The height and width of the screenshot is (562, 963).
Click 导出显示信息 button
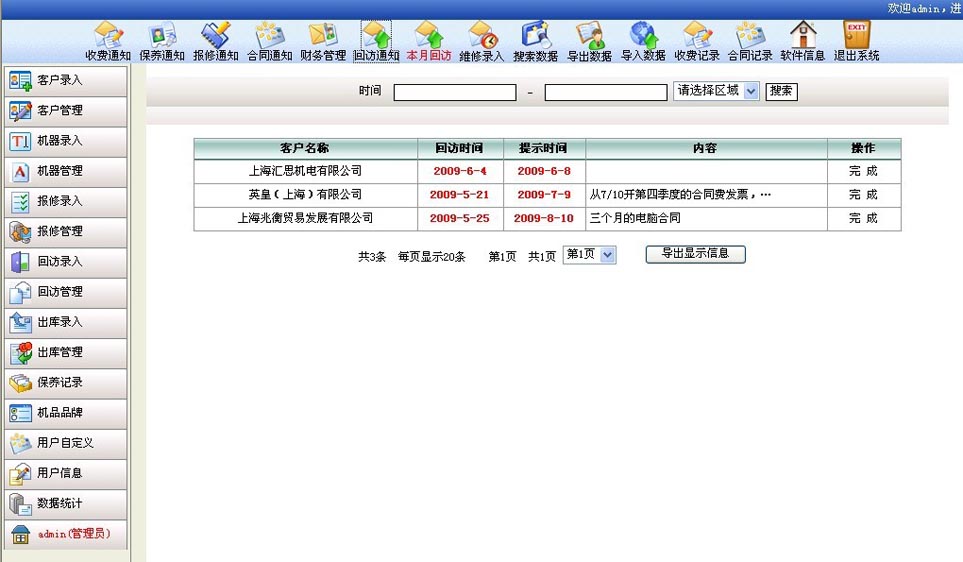(695, 254)
